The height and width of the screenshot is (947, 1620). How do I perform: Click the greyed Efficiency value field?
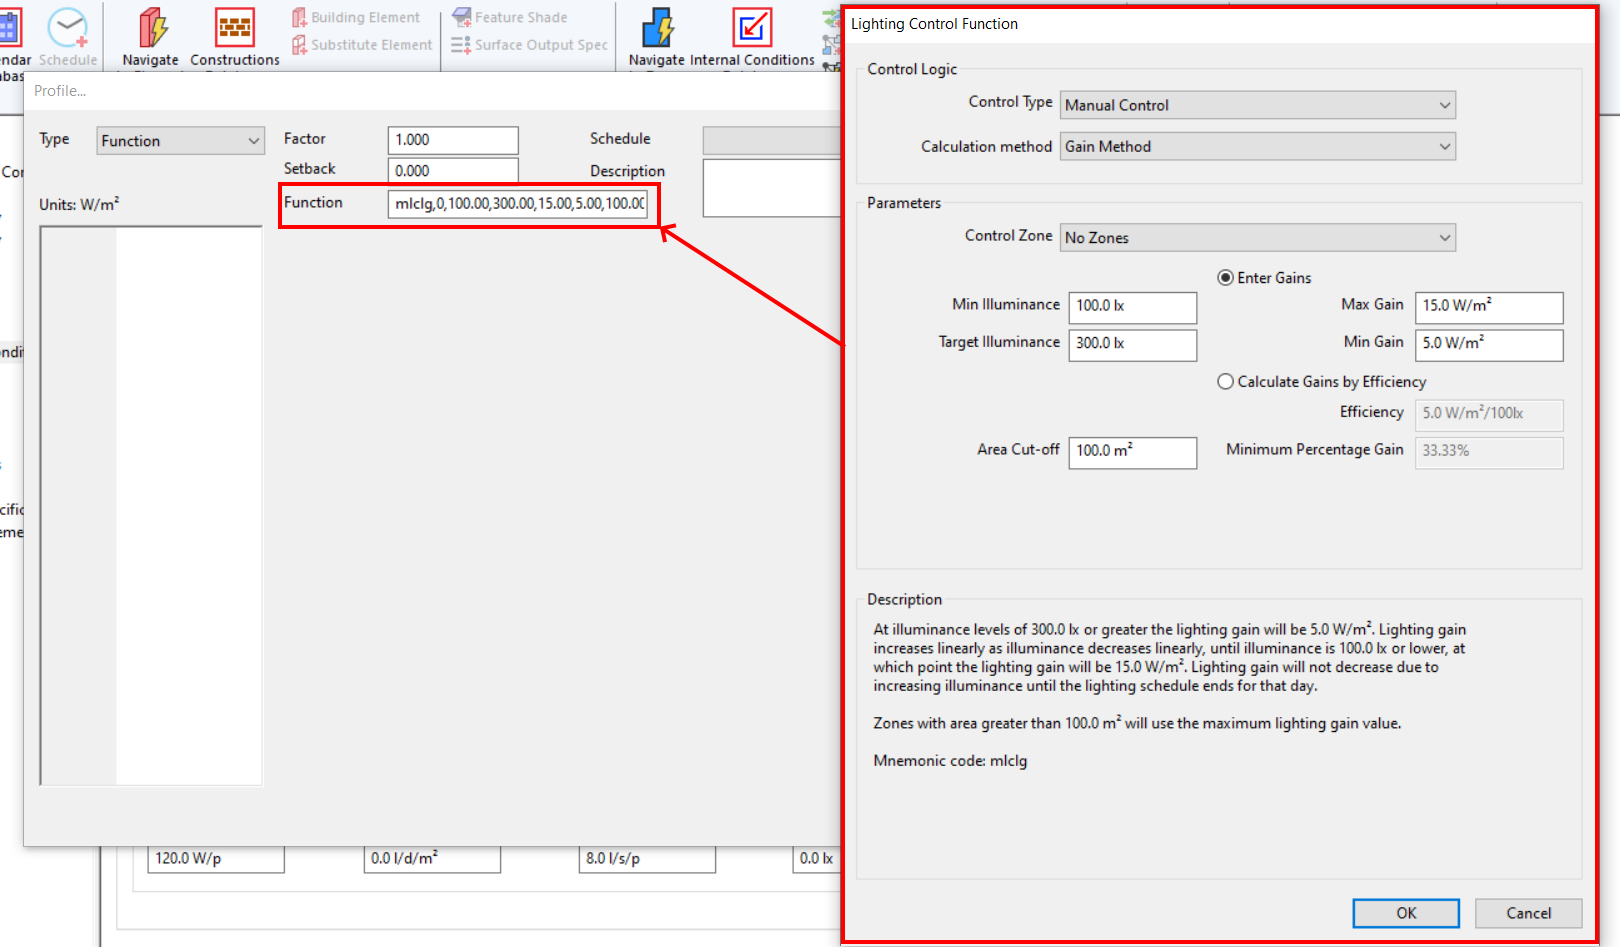(1489, 414)
